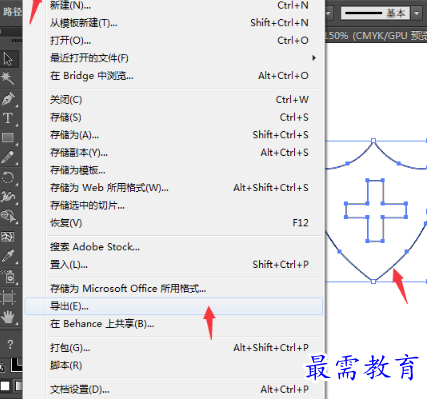Select the Rectangle tool
This screenshot has height=399, width=427.
[x=8, y=137]
